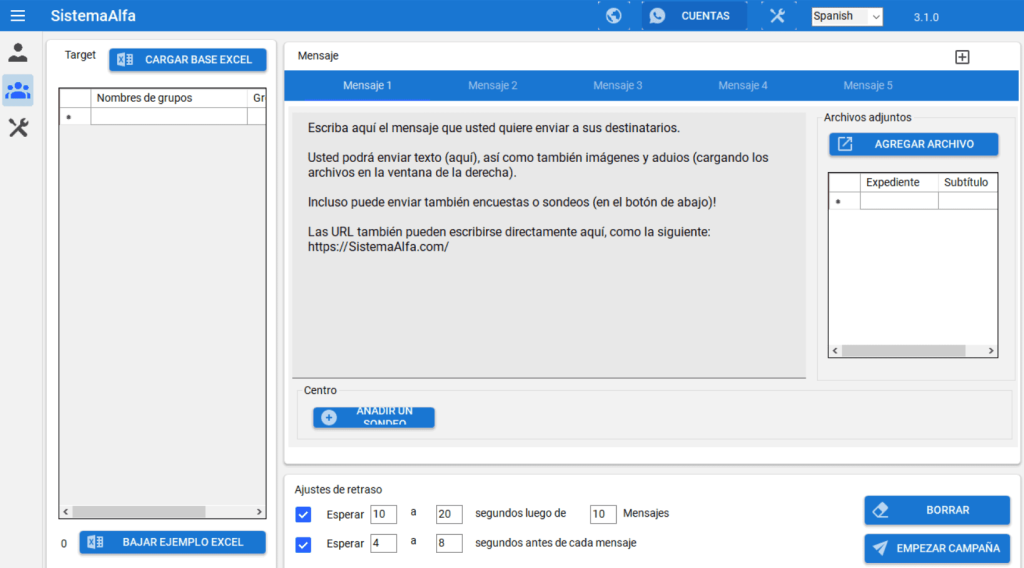Click the left arrow of attachments scrollbar
The height and width of the screenshot is (568, 1024).
(835, 351)
